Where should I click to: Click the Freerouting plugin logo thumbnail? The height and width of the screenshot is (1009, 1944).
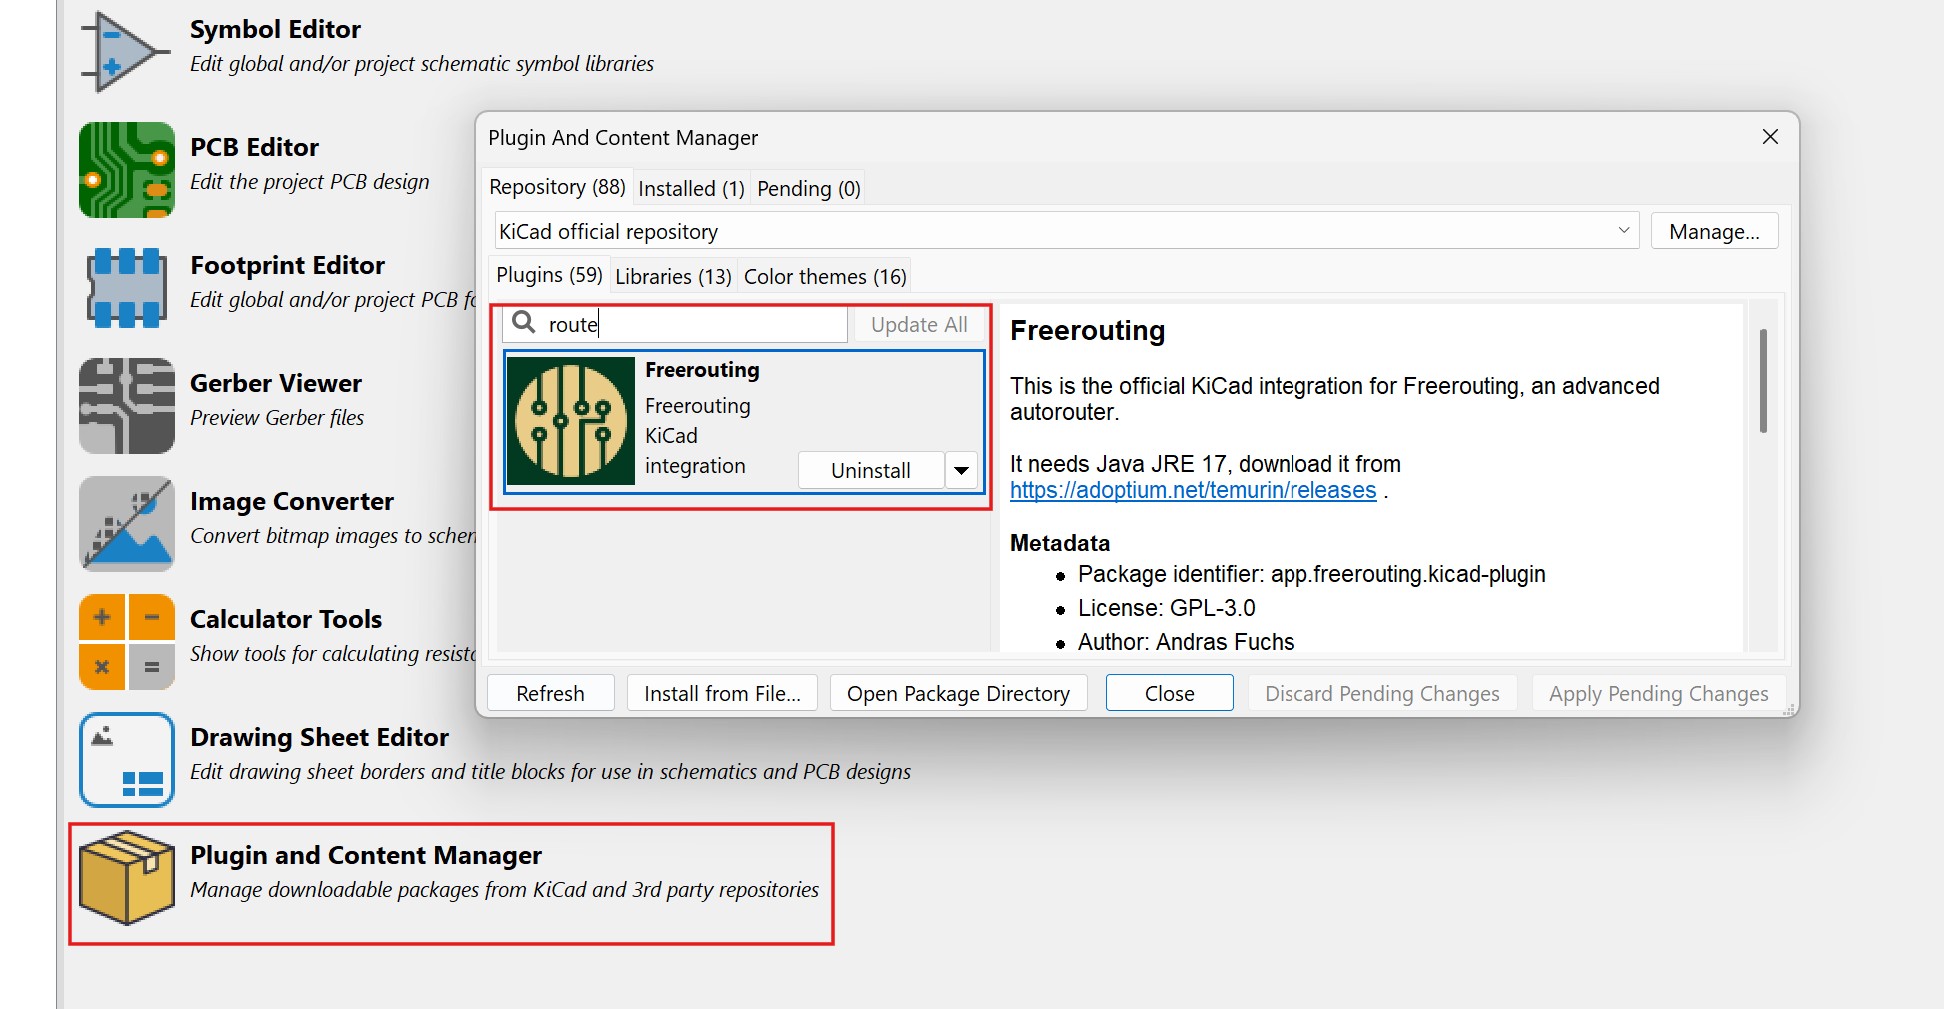[571, 421]
